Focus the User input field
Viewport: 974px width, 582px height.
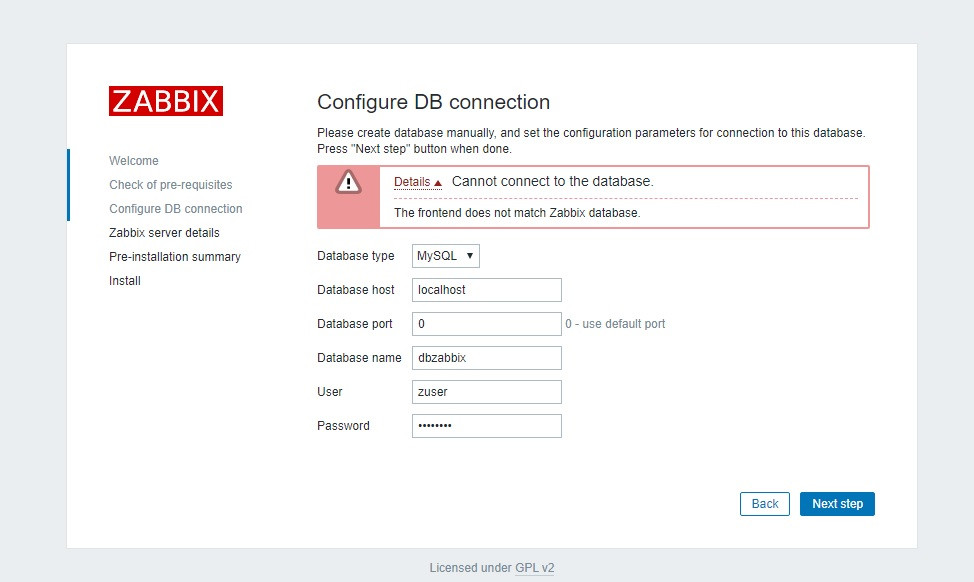(486, 392)
